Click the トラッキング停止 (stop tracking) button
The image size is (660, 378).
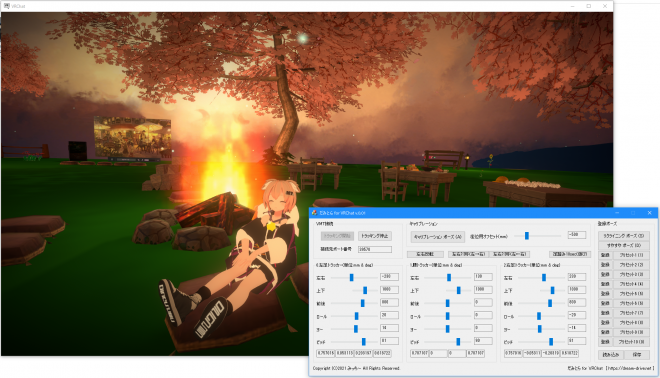[x=375, y=236]
